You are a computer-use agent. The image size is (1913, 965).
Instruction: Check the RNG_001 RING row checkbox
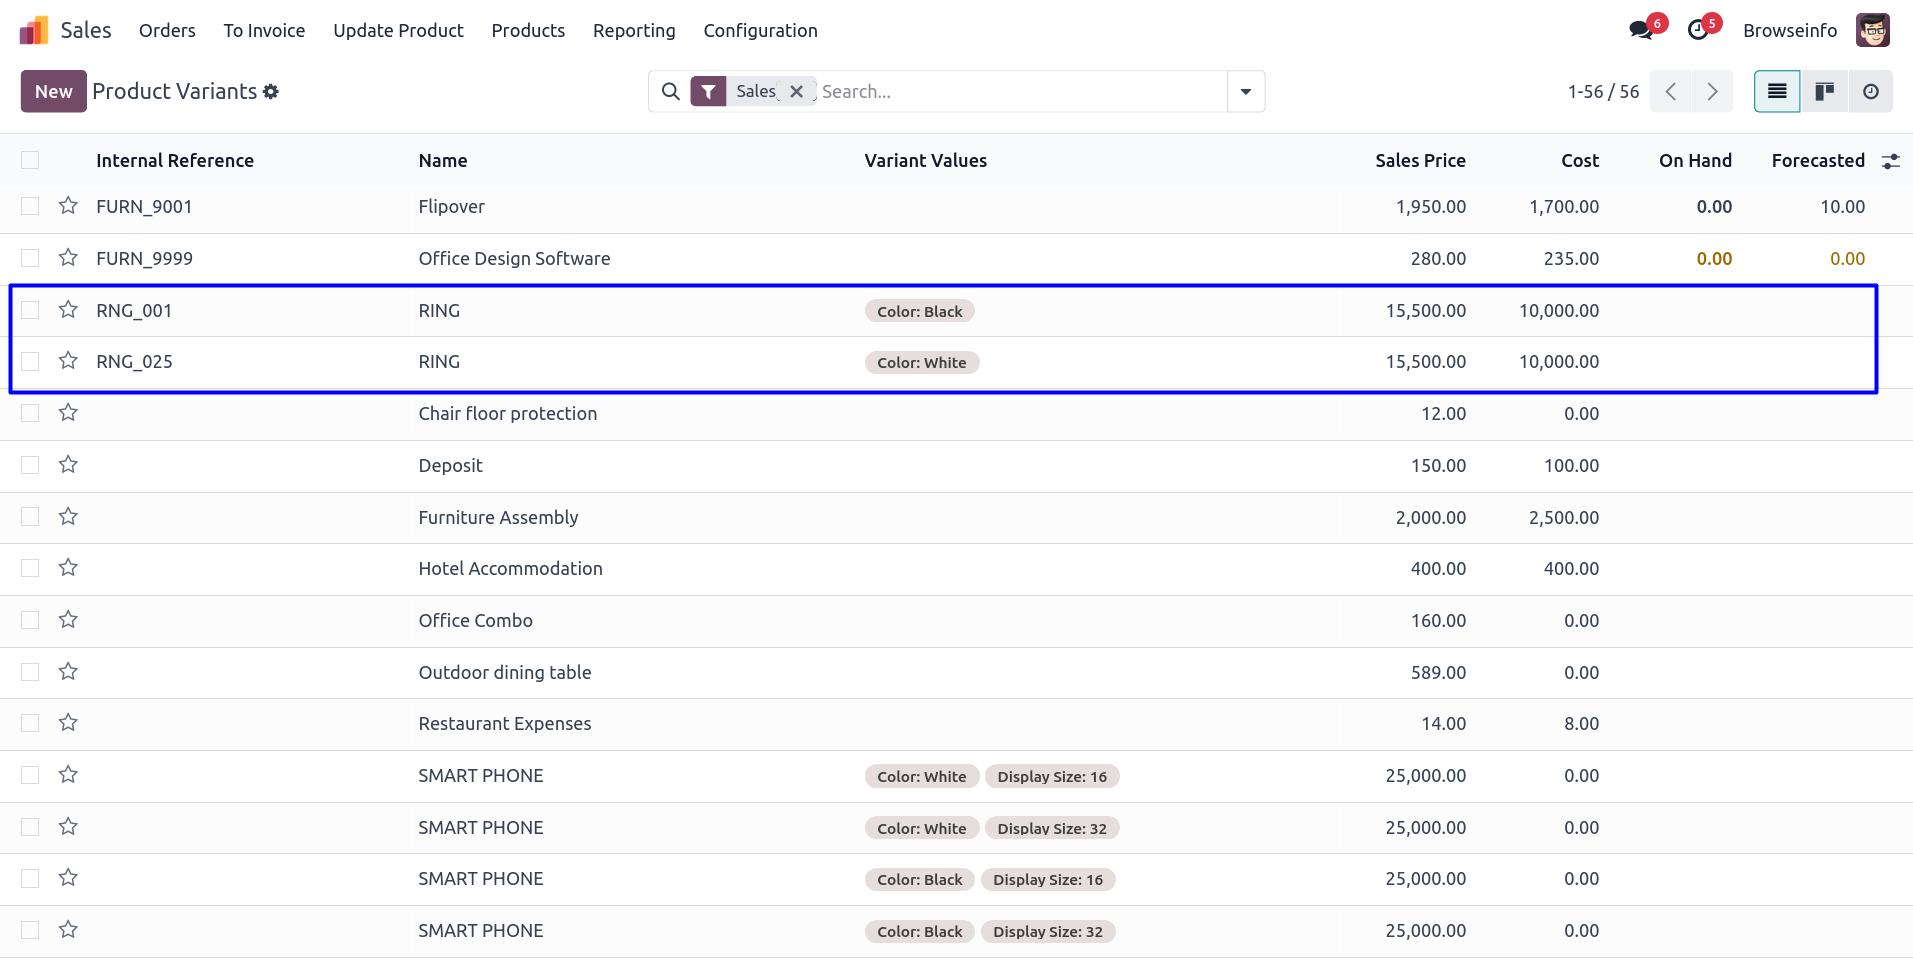tap(30, 310)
